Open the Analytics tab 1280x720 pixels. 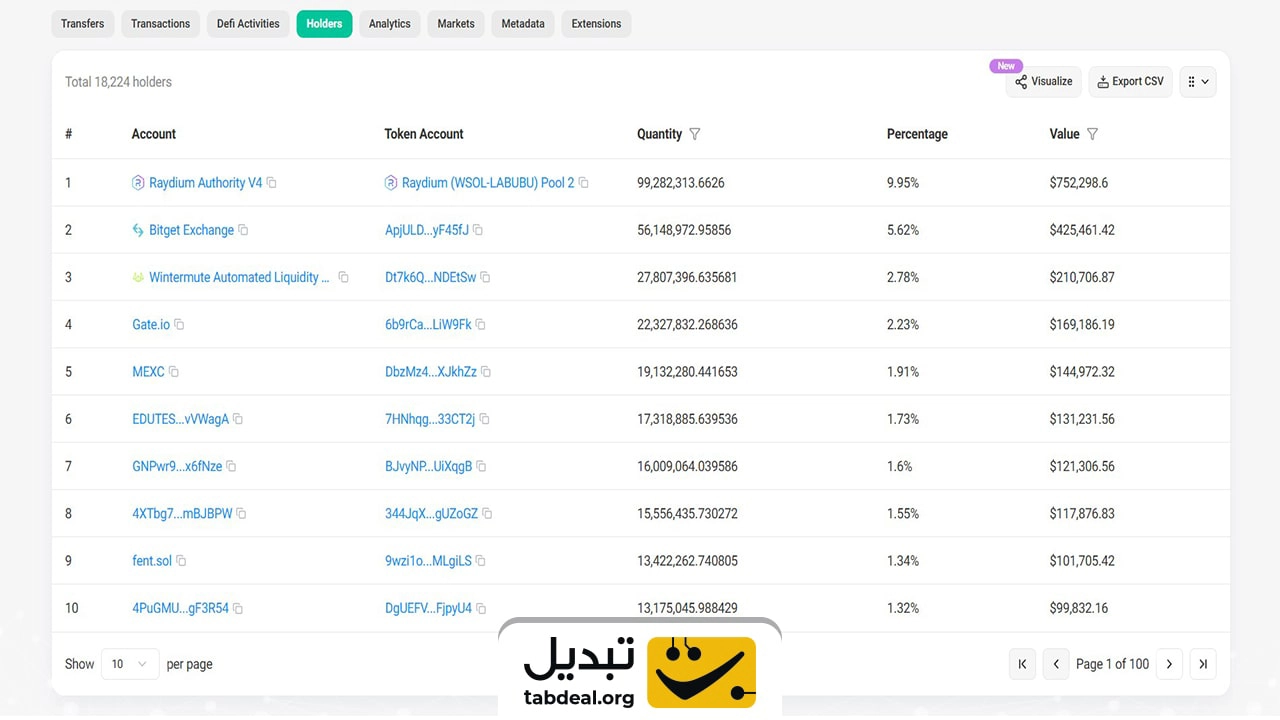[389, 24]
